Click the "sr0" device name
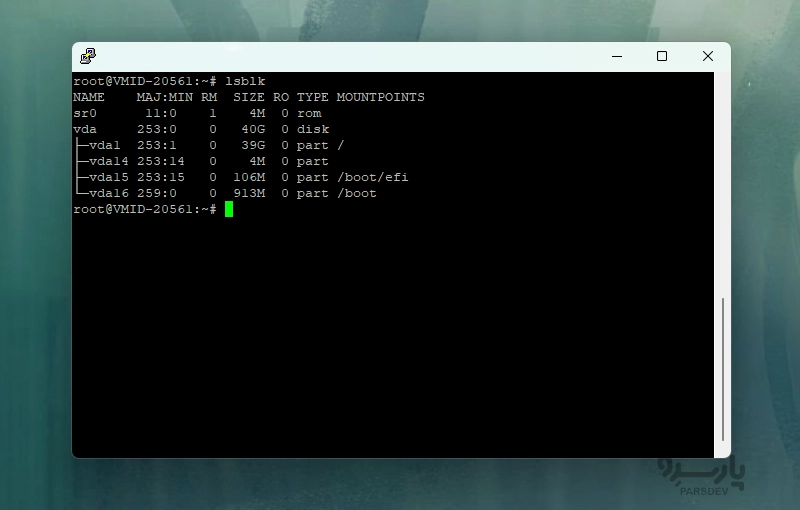 click(x=85, y=113)
